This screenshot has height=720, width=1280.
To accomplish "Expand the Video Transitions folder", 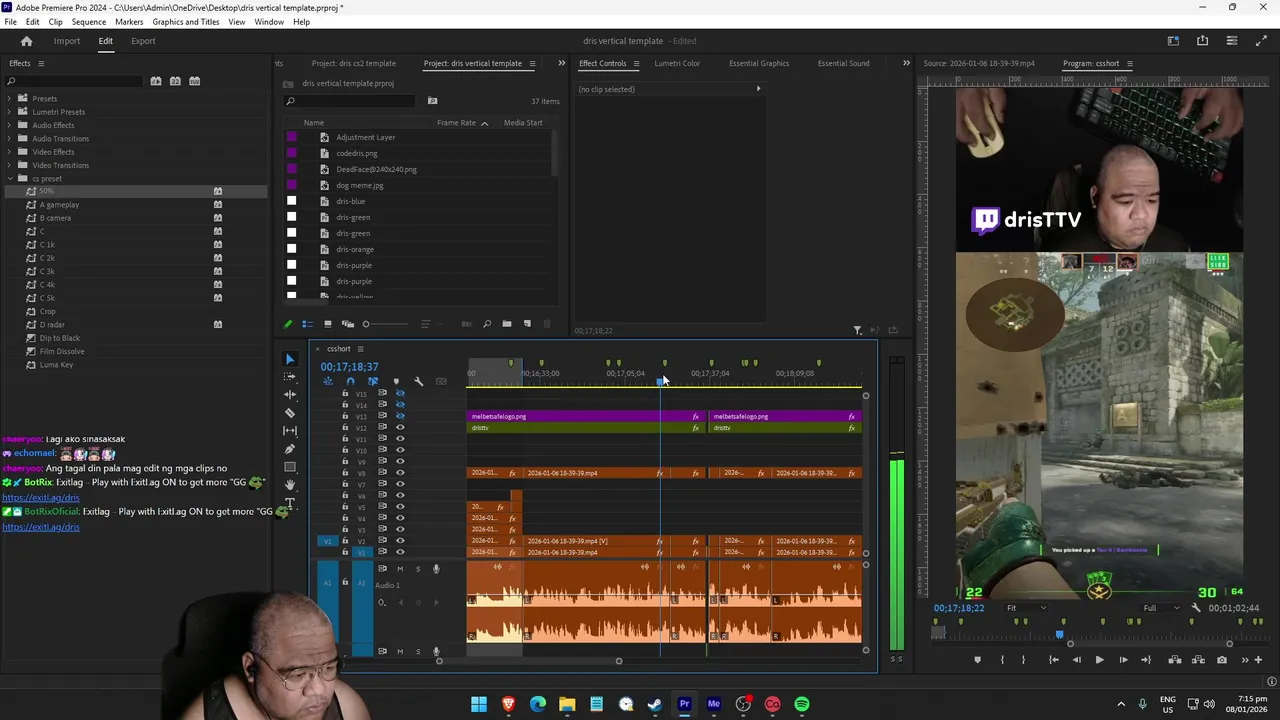I will point(9,165).
